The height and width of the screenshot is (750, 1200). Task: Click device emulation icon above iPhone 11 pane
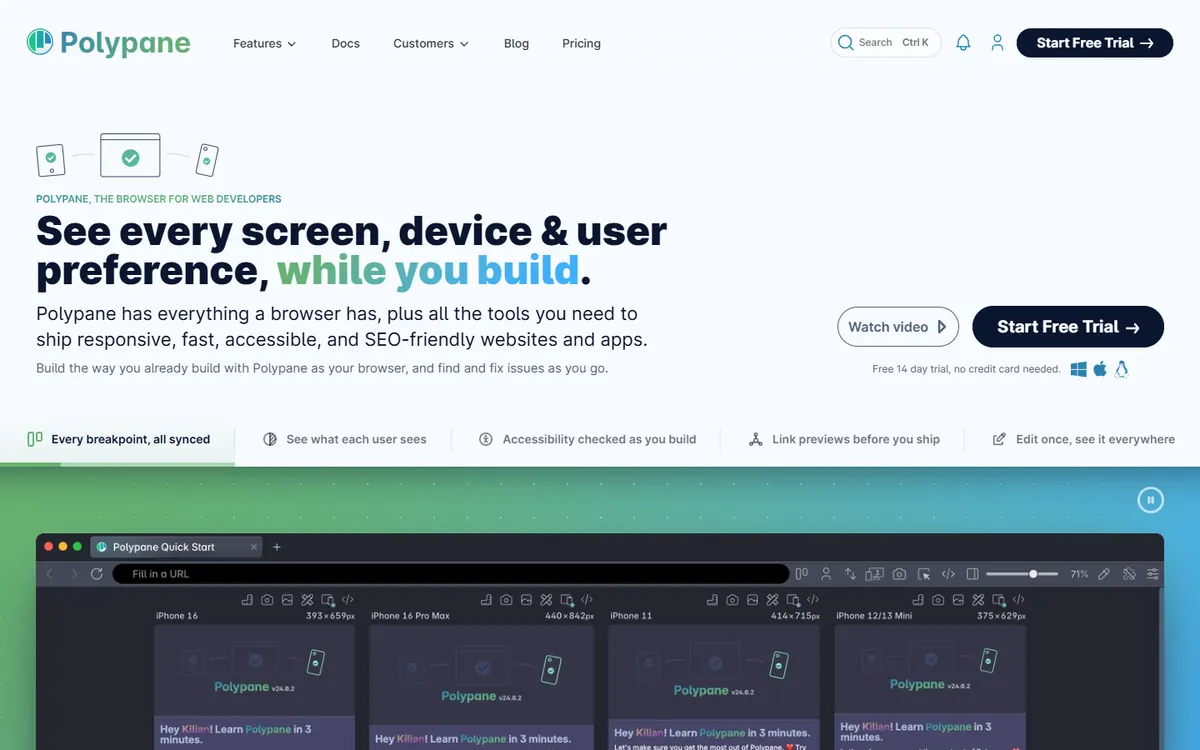point(793,600)
